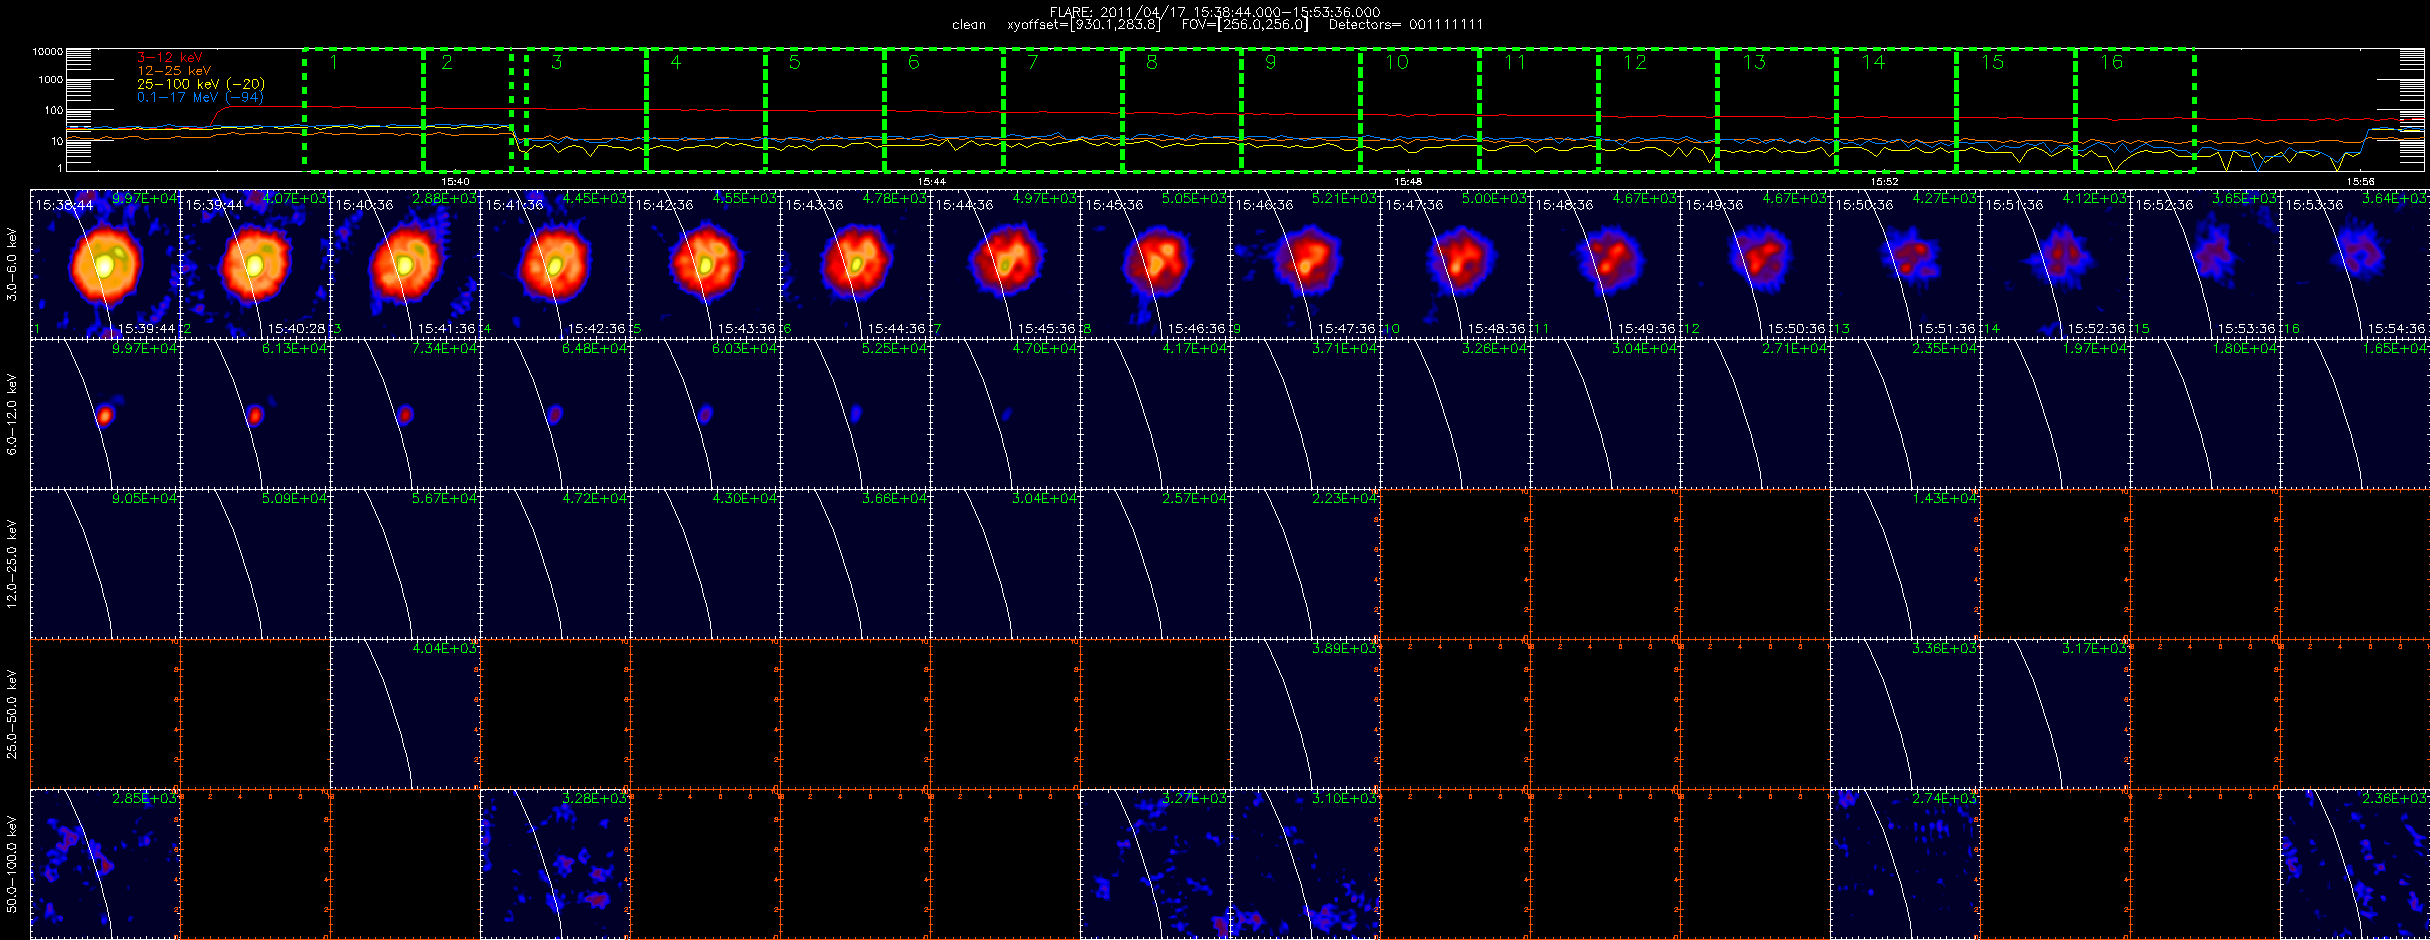This screenshot has height=940, width=2430.
Task: Click the 15:52 time axis label
Action: pyautogui.click(x=1884, y=182)
